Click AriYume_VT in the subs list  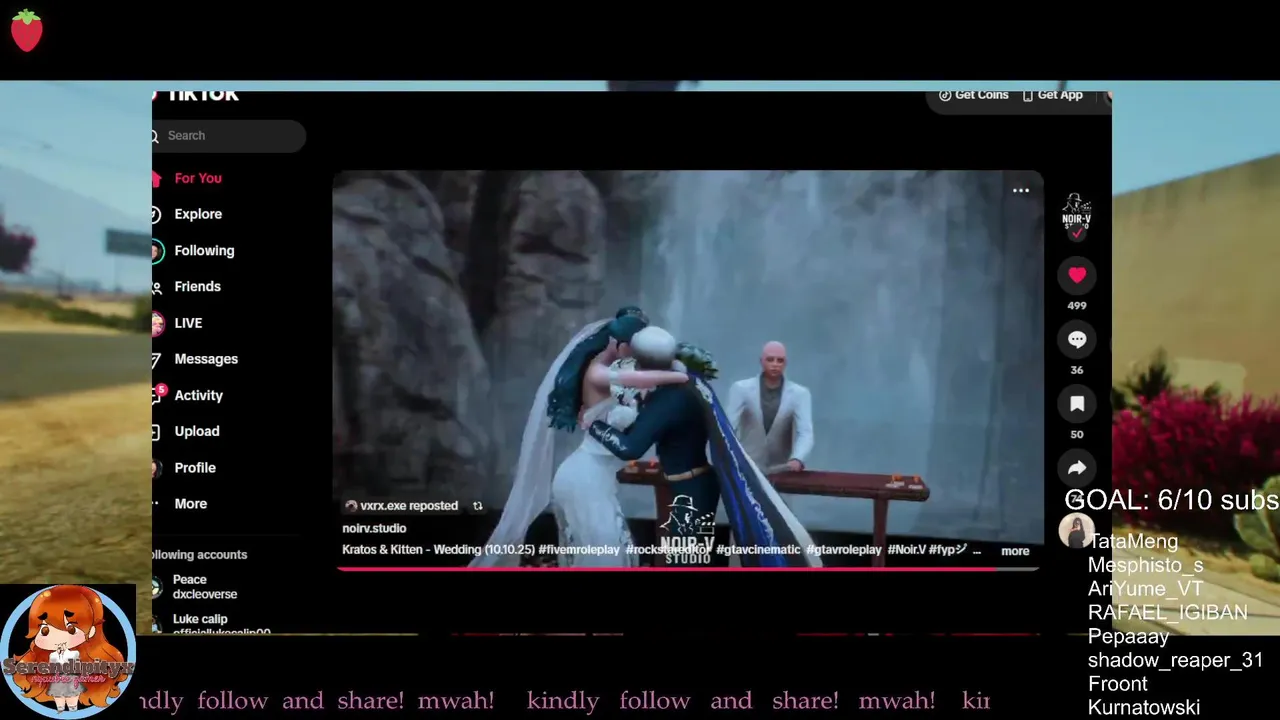tap(1145, 589)
